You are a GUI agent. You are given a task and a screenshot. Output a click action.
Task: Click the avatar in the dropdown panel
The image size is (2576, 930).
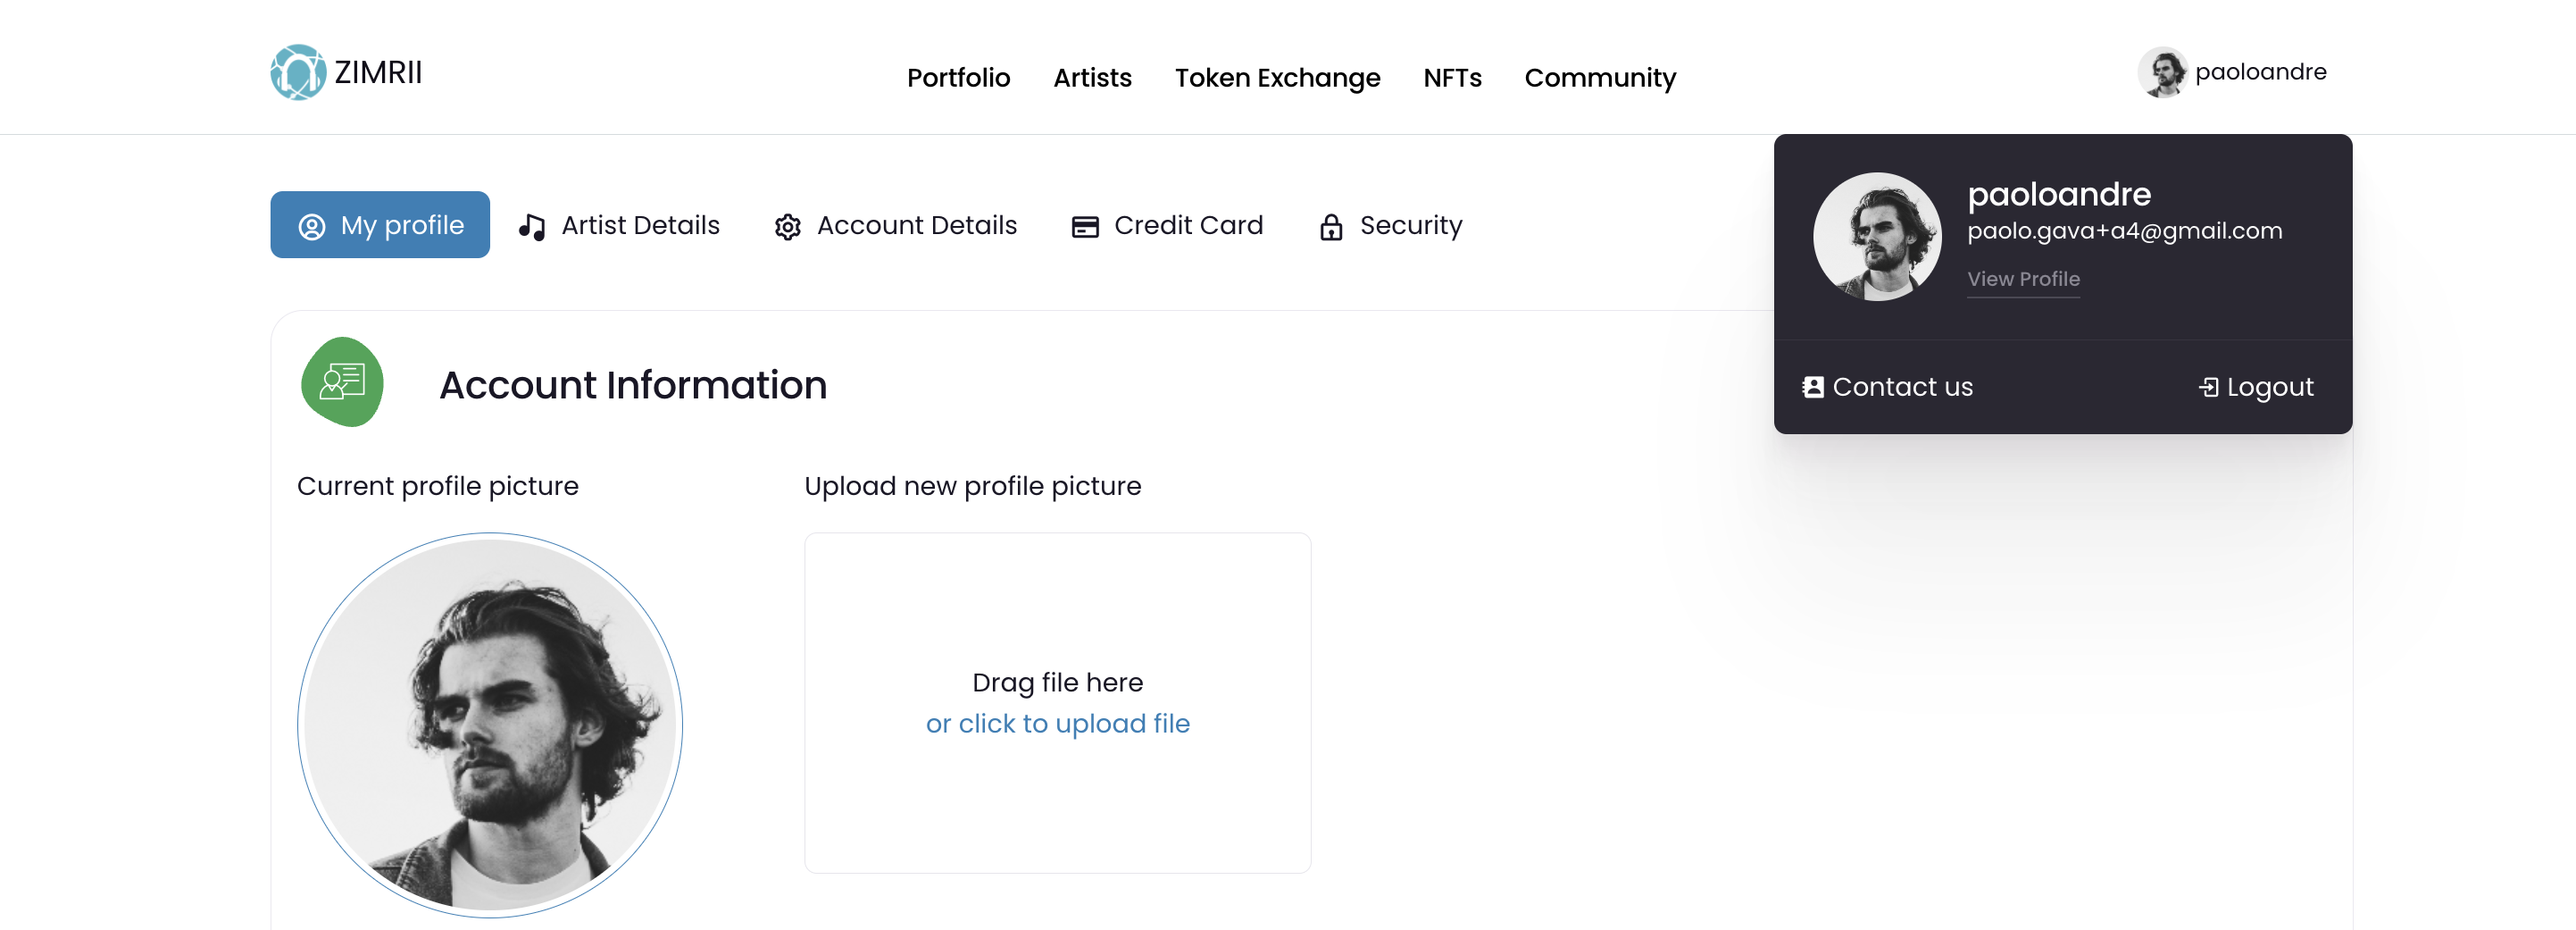[1877, 237]
